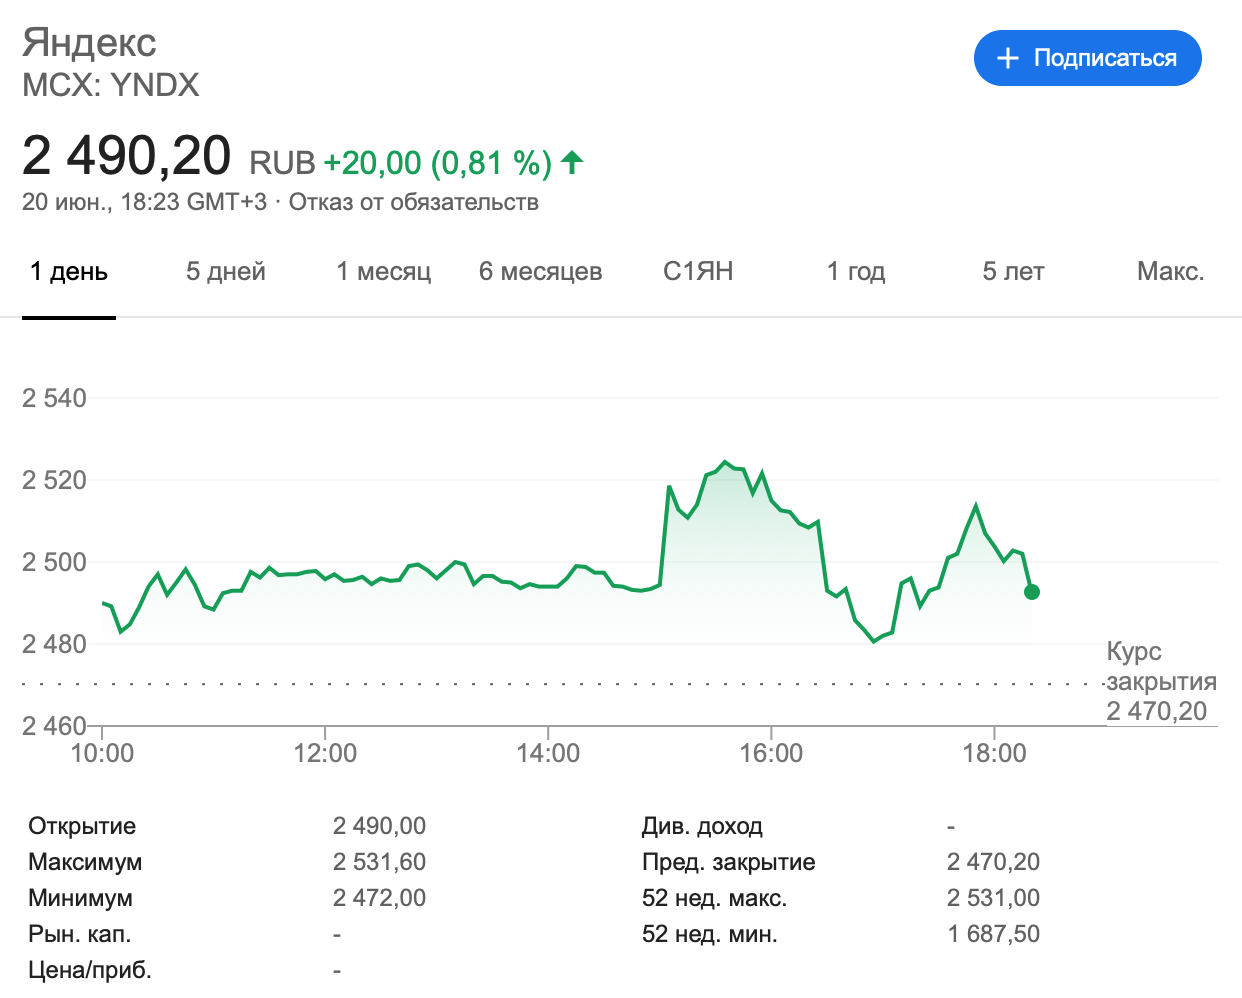The height and width of the screenshot is (998, 1242).
Task: Click the 52 нед. мин. label
Action: 710,934
